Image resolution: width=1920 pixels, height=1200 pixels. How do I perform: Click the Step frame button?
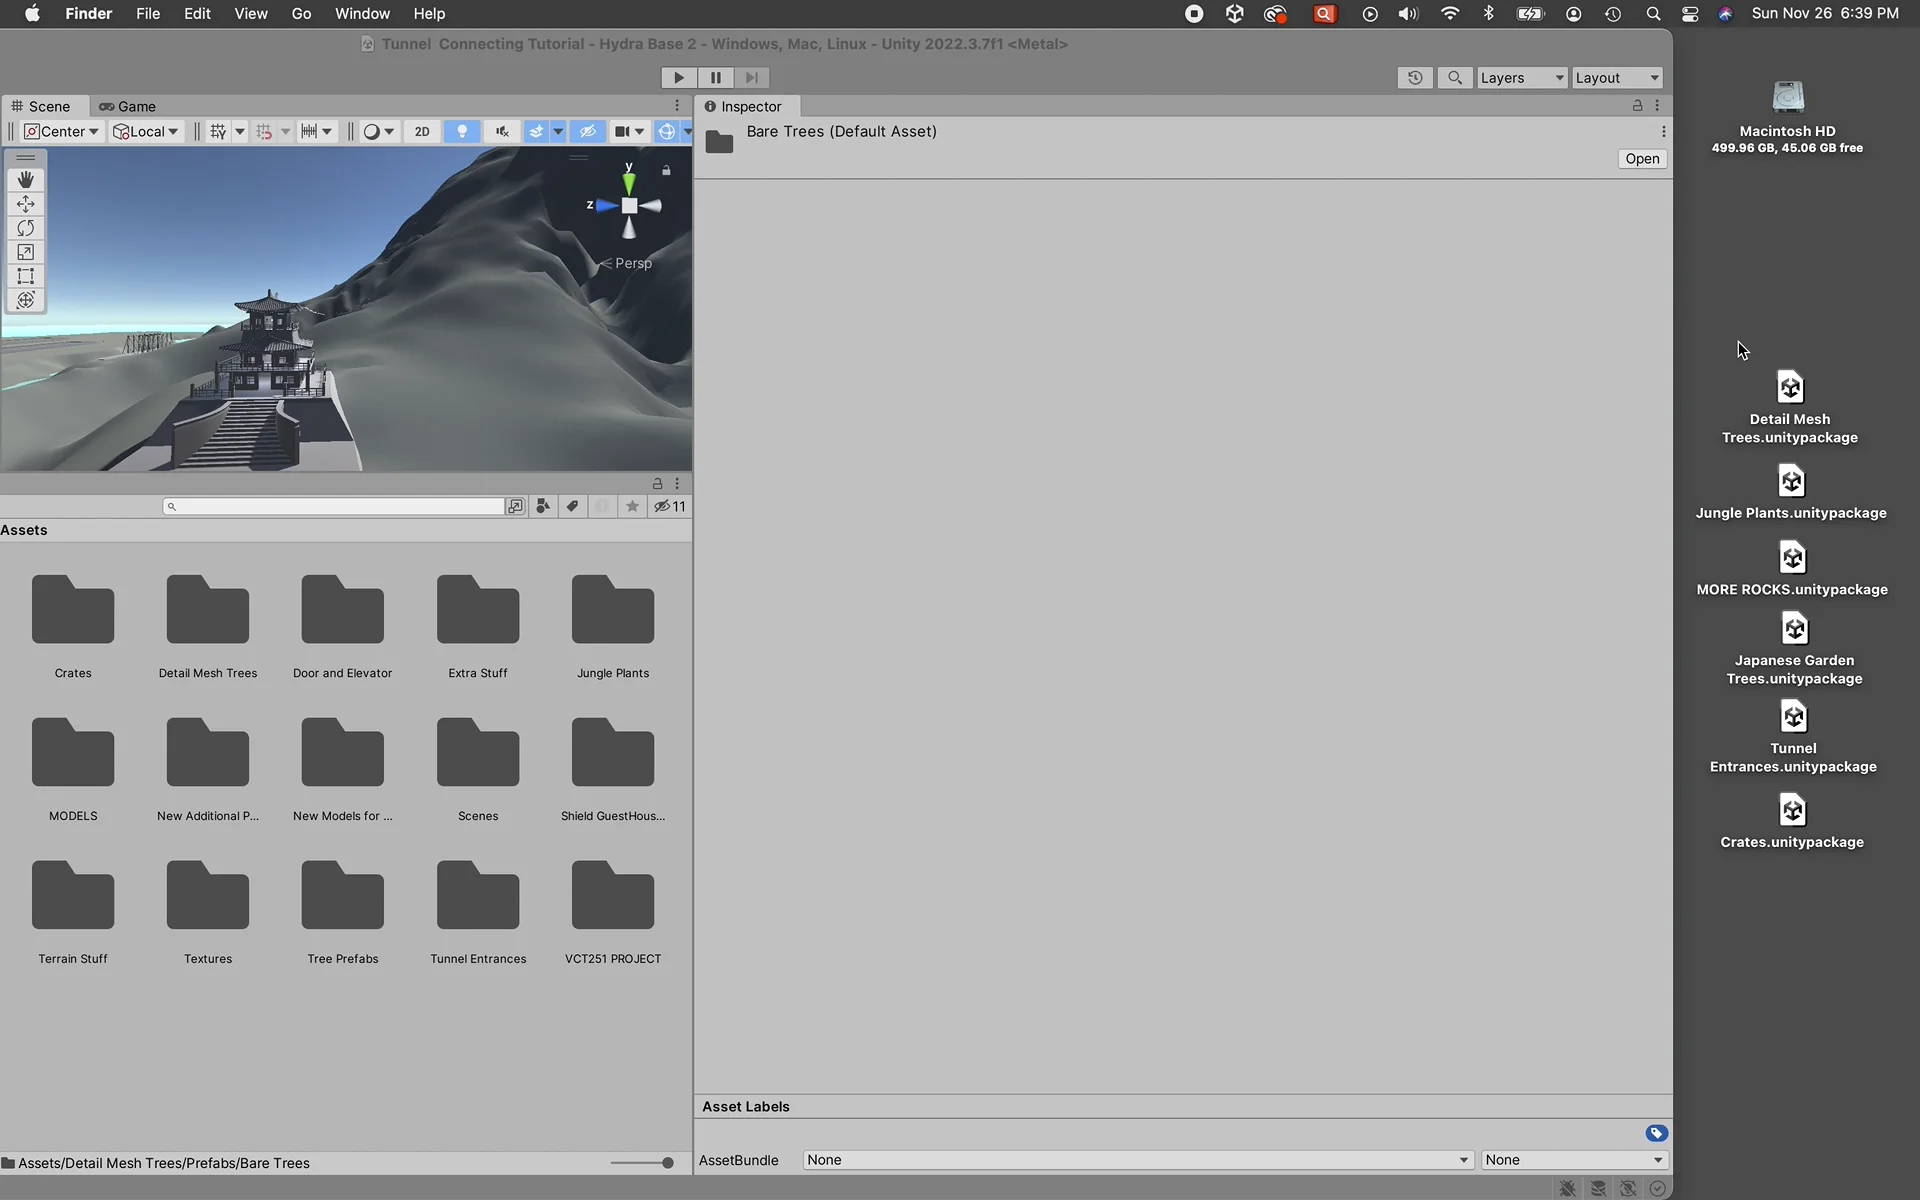coord(752,78)
